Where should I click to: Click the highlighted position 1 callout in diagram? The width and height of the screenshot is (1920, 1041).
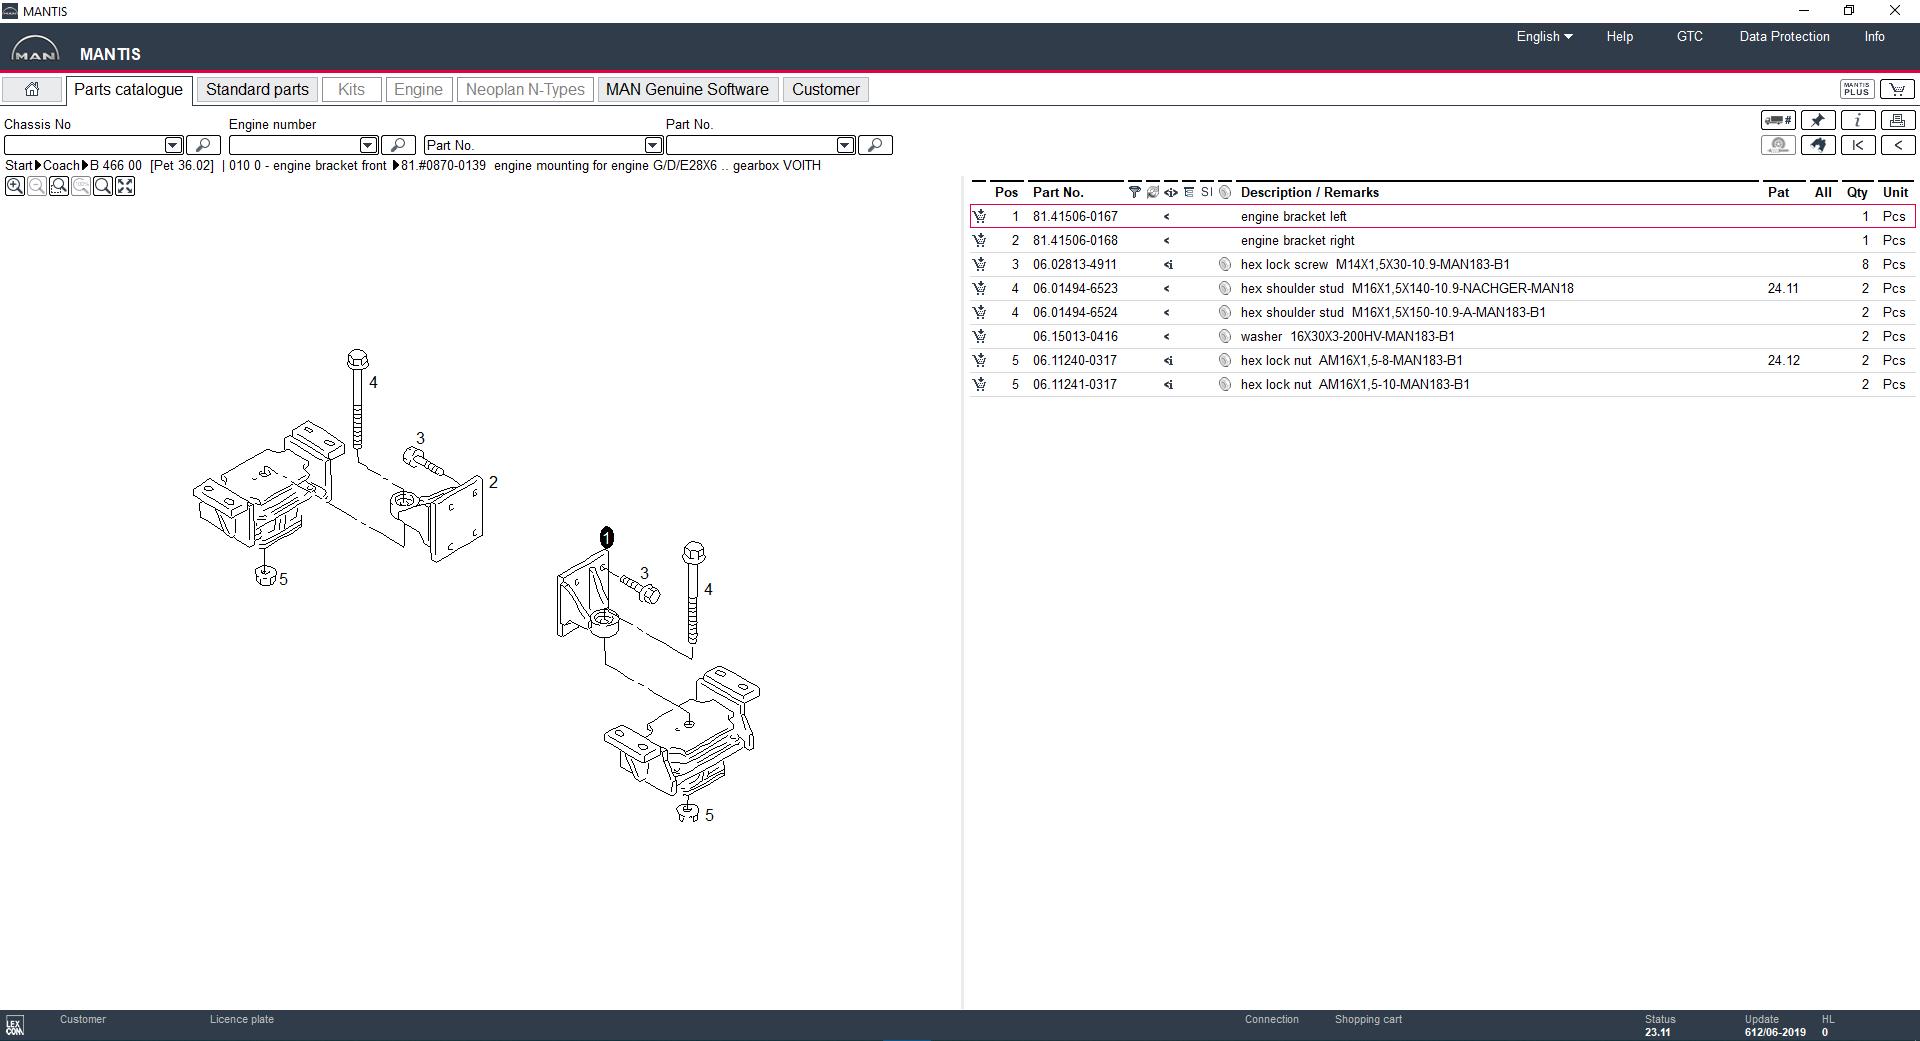(606, 538)
